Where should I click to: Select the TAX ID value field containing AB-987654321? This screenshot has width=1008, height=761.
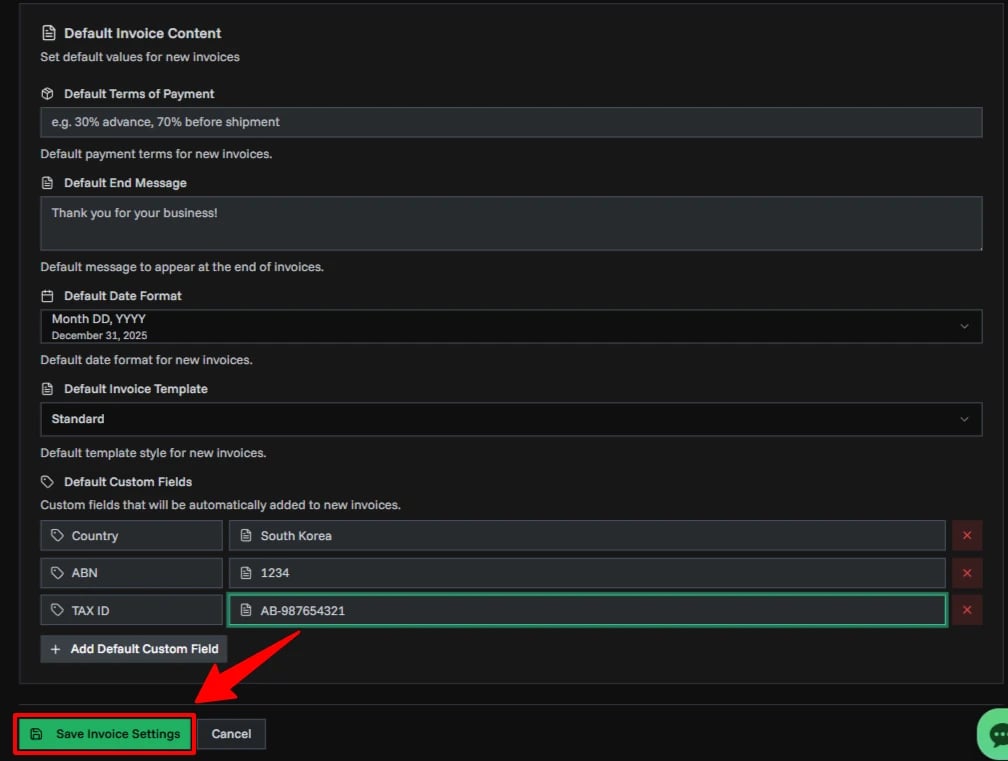click(x=586, y=609)
